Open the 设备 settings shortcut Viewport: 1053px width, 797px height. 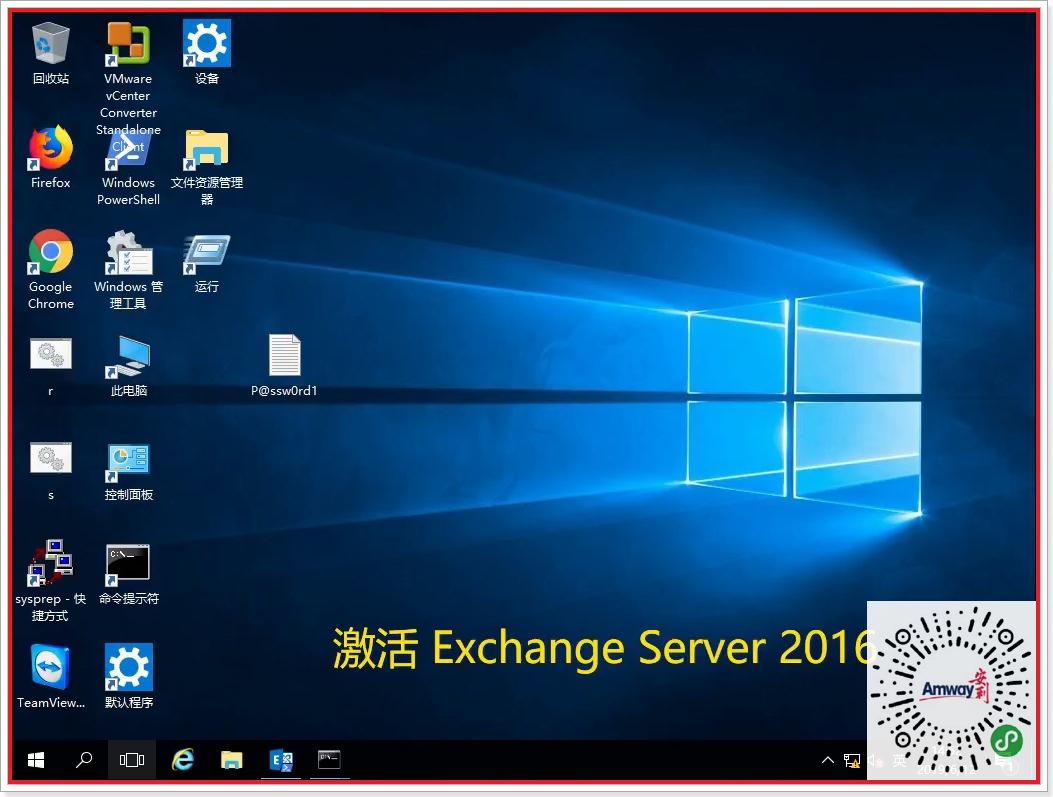point(207,54)
